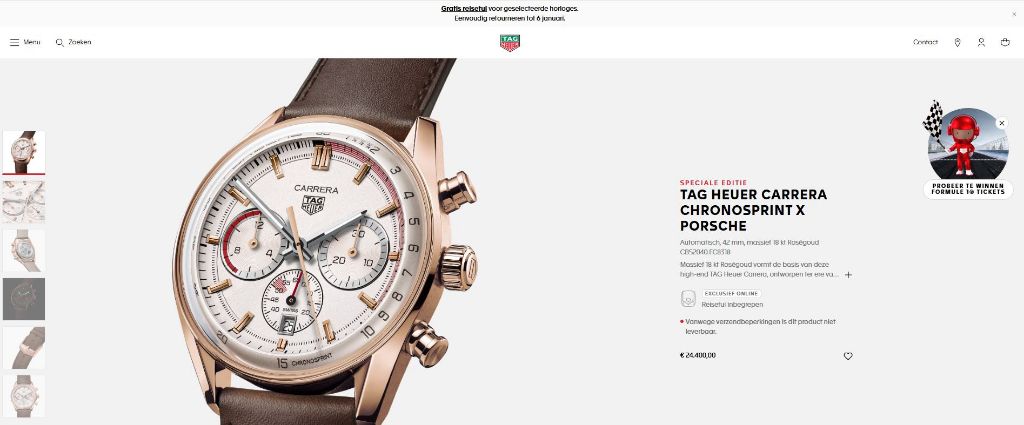Screen dimensions: 1024x425
Task: Select the last full watch thumbnail
Action: 24,396
